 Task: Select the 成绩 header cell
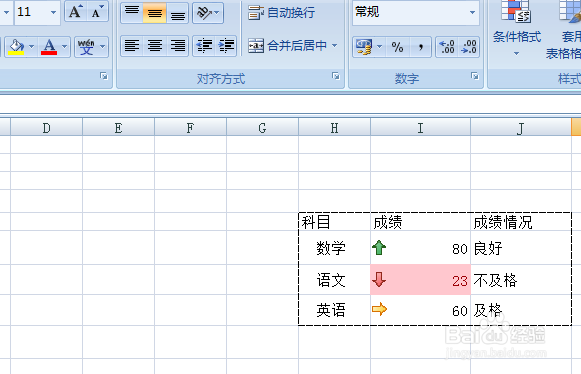pos(420,222)
